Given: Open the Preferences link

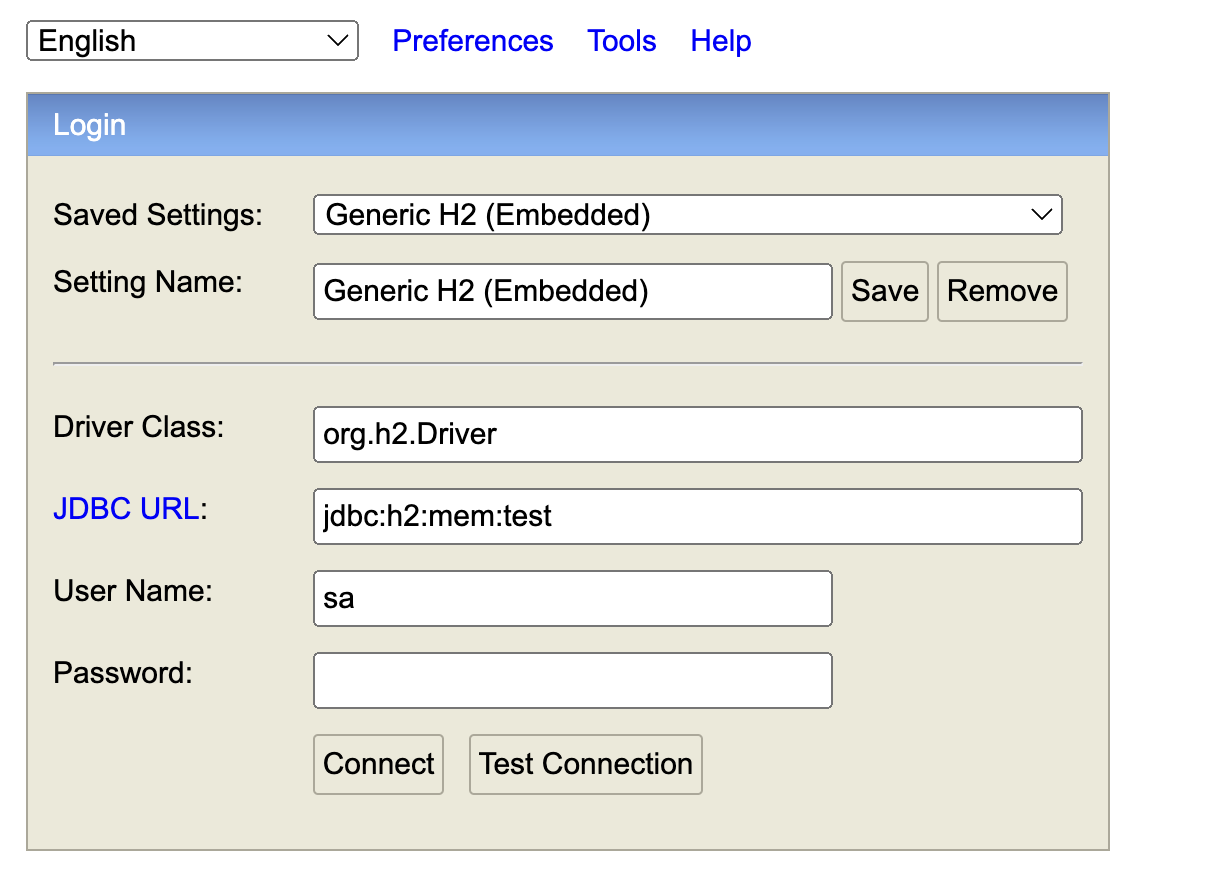Looking at the screenshot, I should (x=472, y=41).
